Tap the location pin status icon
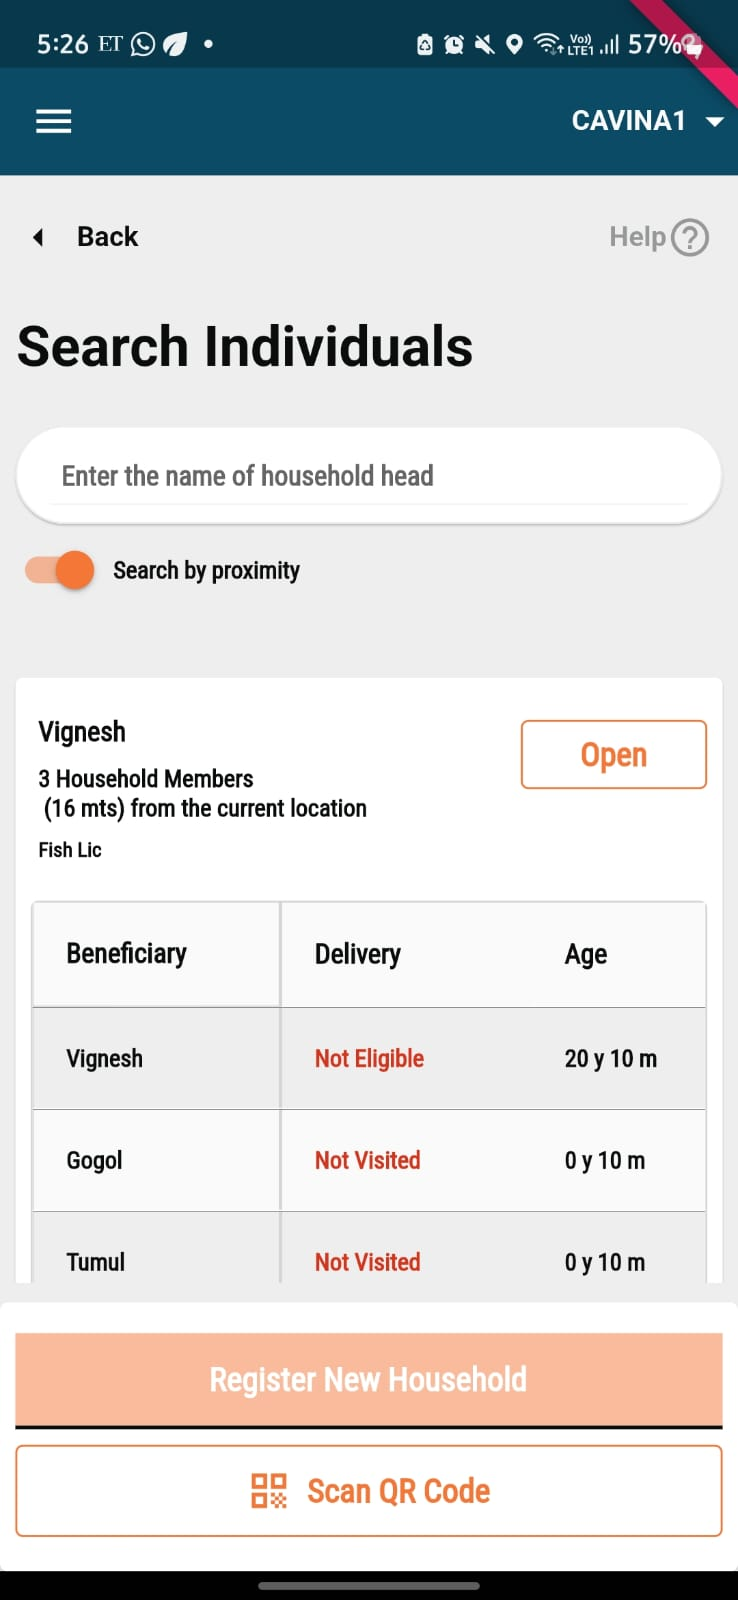This screenshot has width=738, height=1600. coord(514,44)
